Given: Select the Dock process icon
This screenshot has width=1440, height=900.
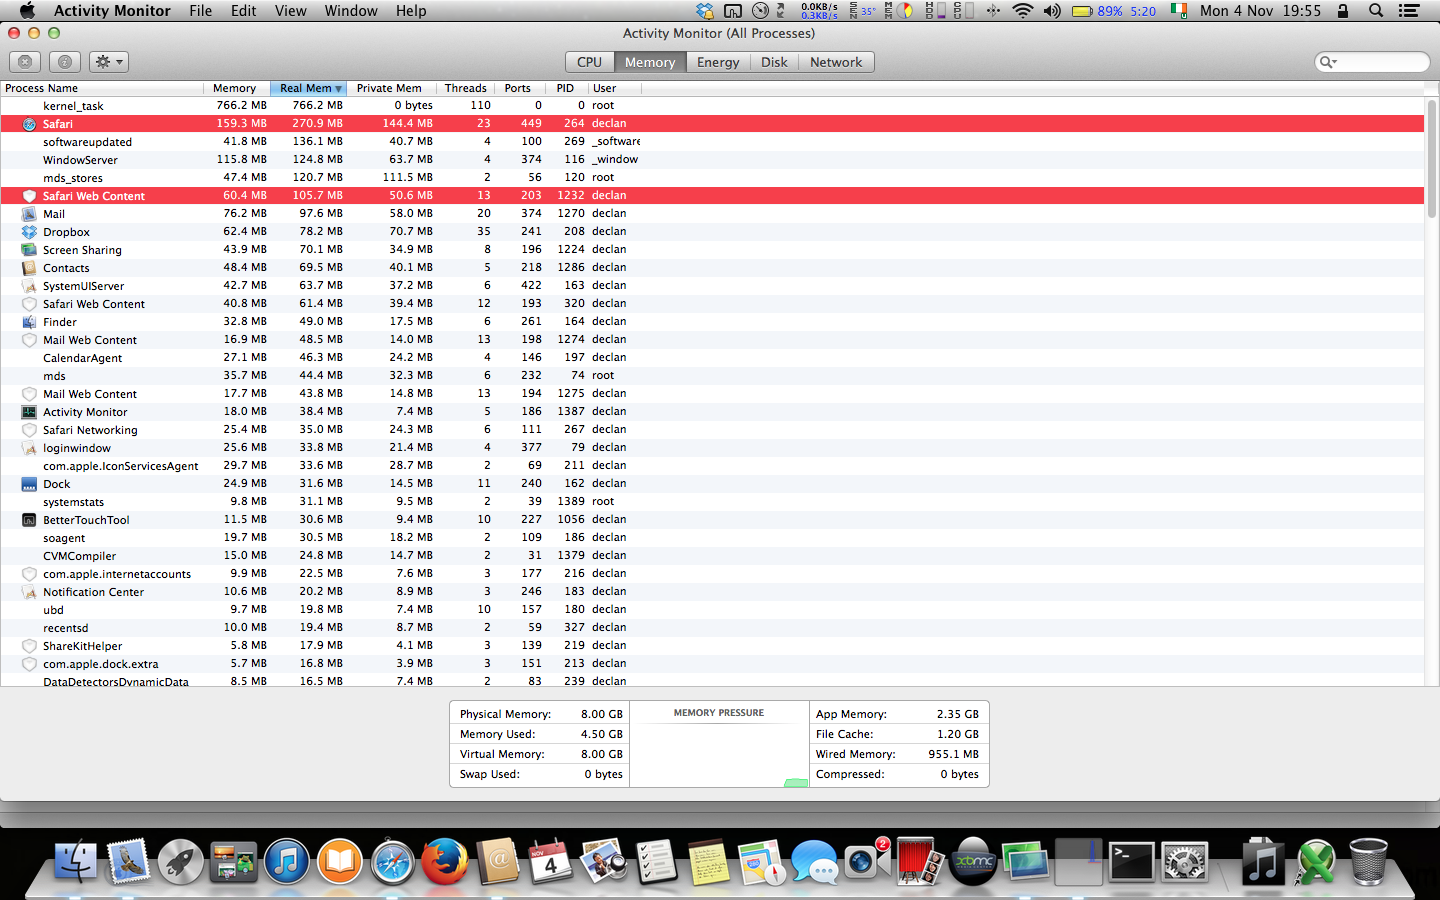Looking at the screenshot, I should point(29,484).
